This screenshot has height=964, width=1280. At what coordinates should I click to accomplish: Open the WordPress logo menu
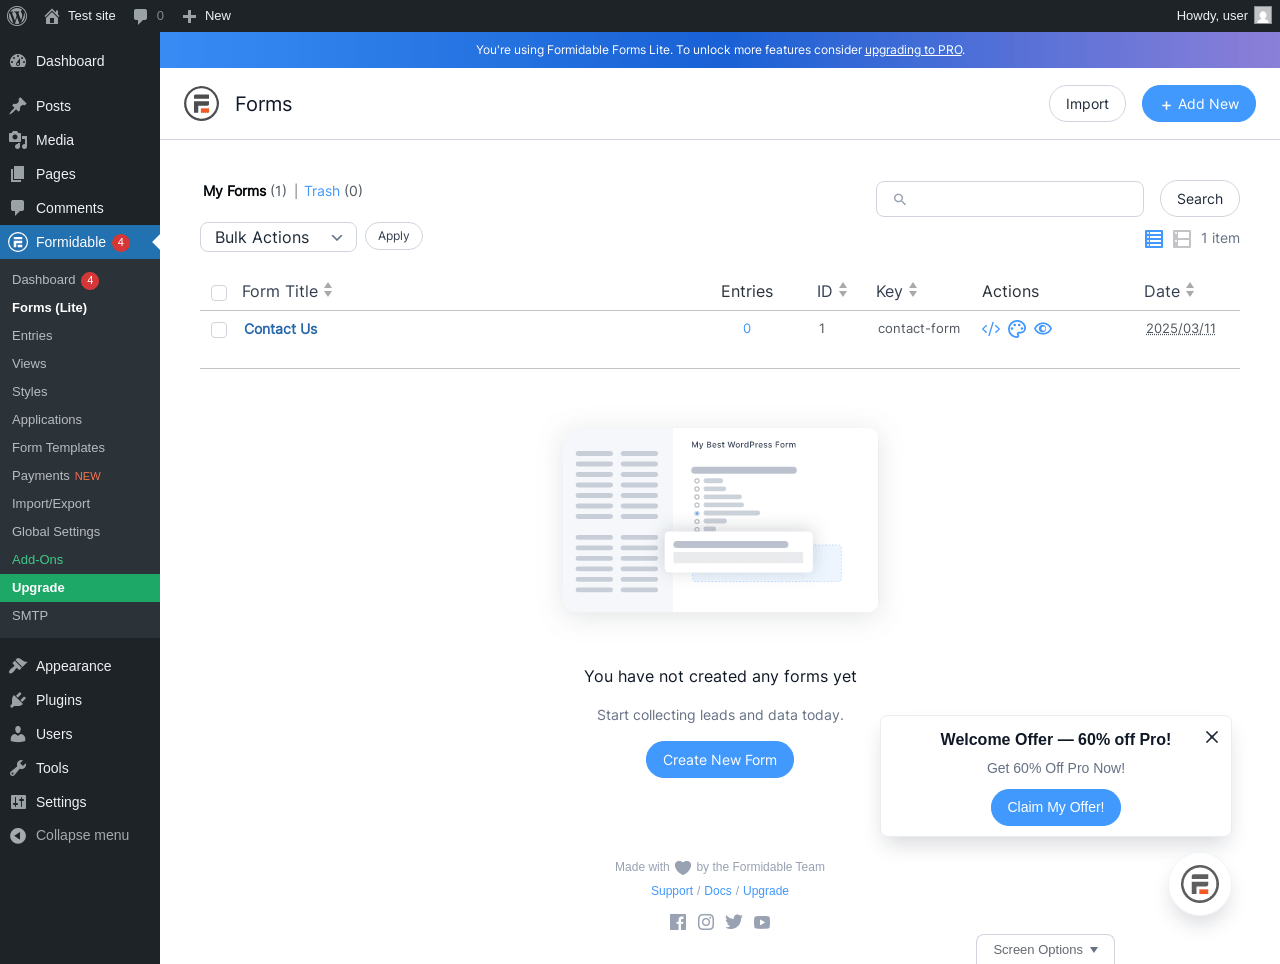click(x=17, y=16)
